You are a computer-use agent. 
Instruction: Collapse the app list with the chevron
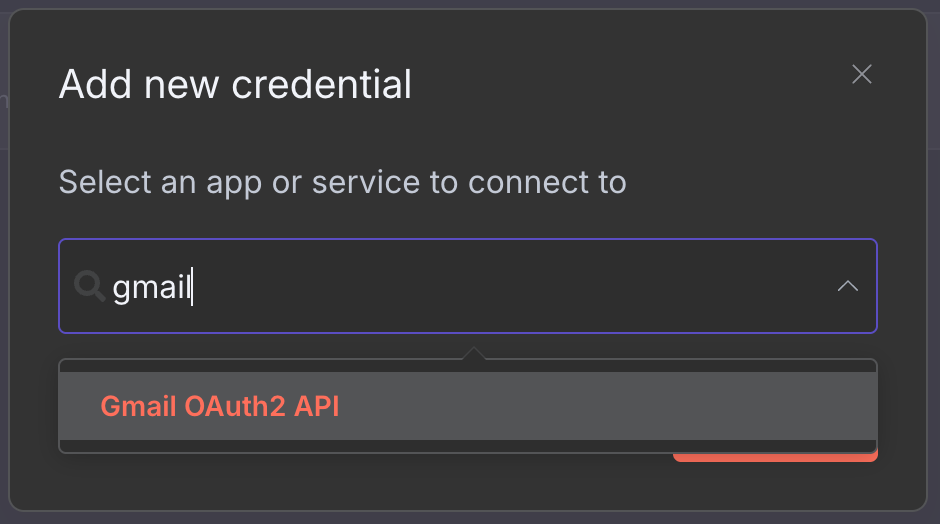(x=848, y=286)
